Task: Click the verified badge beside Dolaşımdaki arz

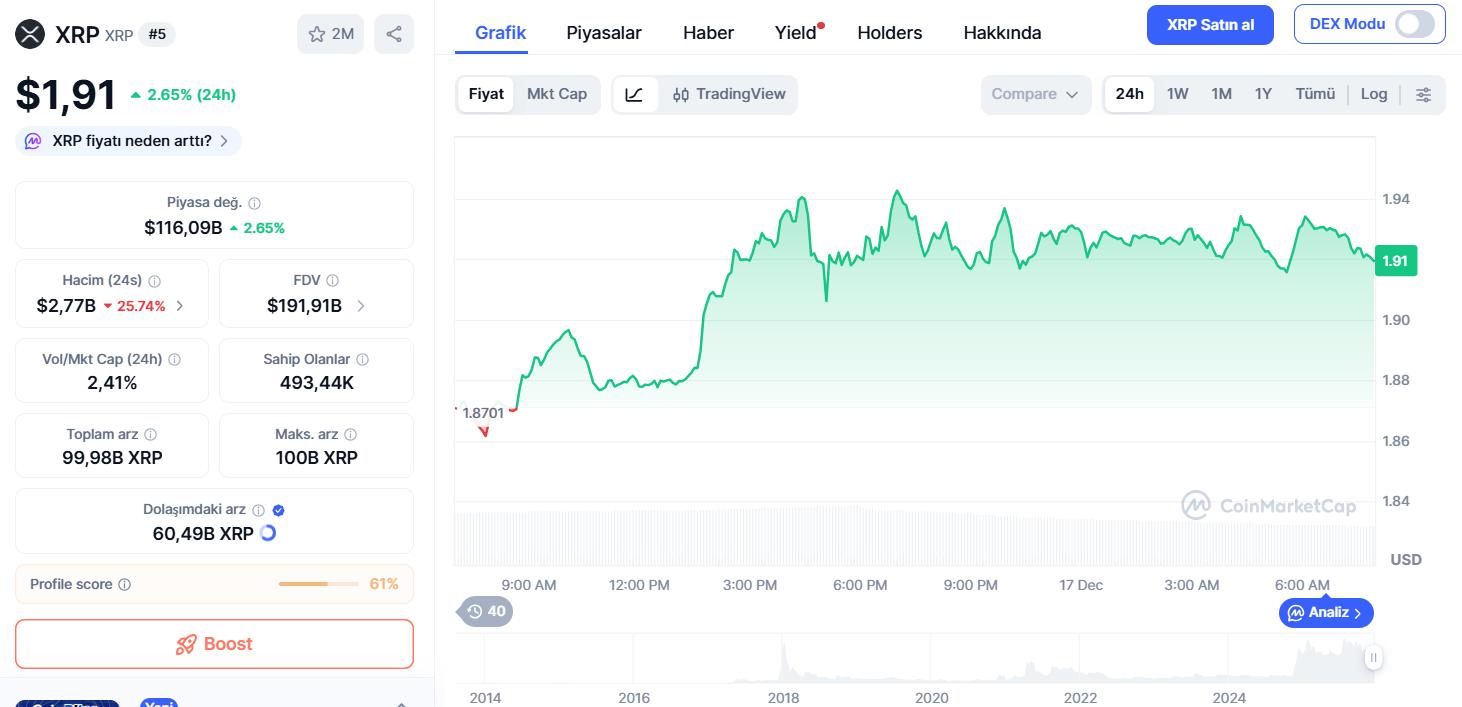Action: [279, 510]
